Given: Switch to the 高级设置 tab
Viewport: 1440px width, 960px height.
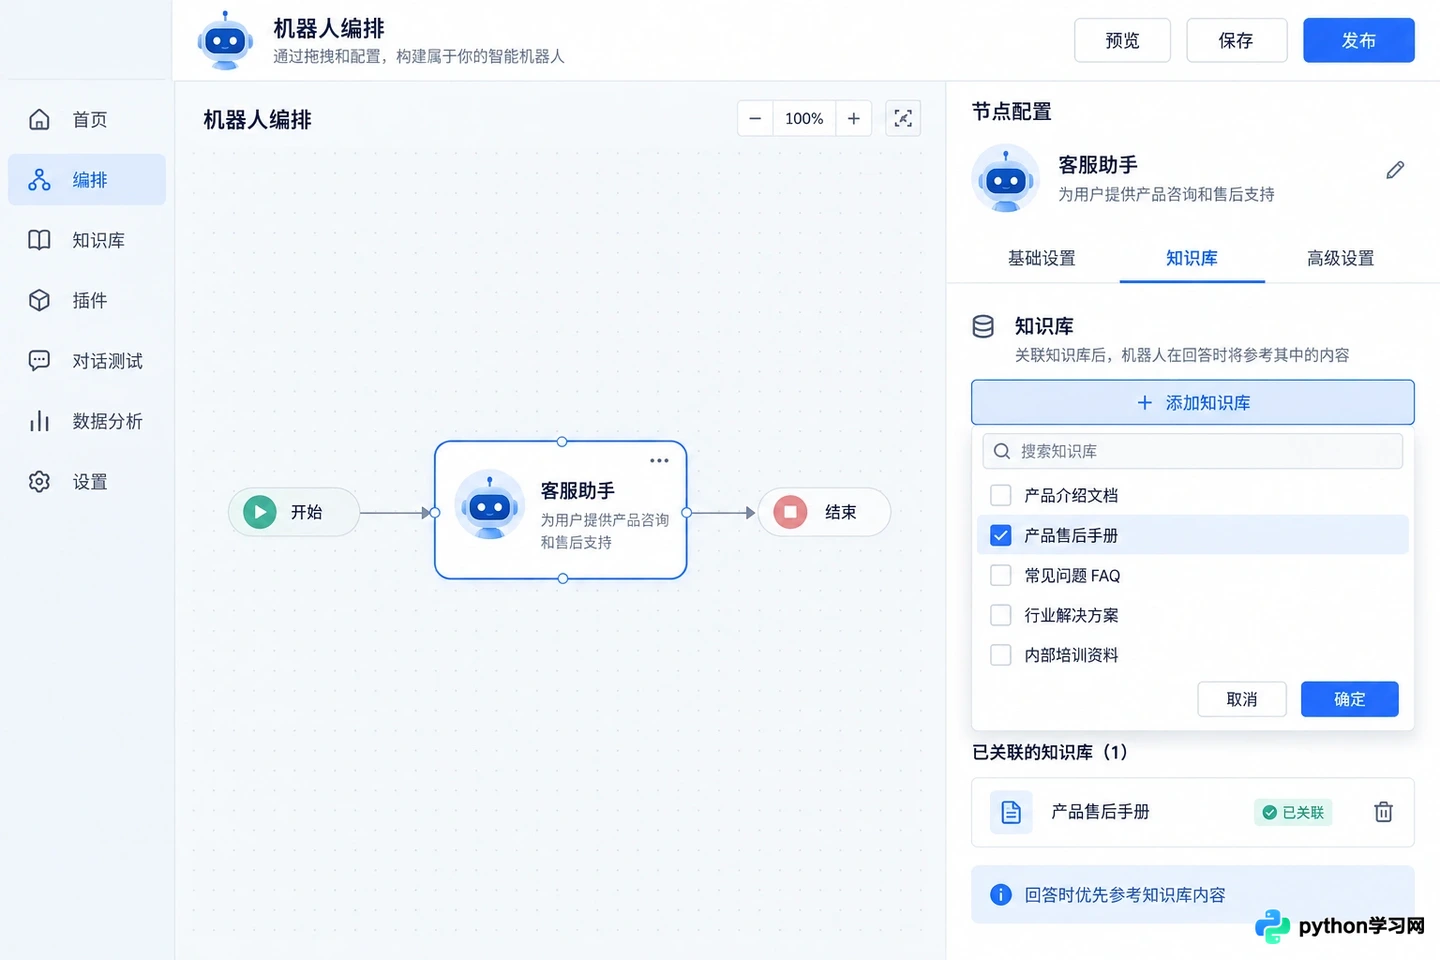Looking at the screenshot, I should [x=1340, y=258].
